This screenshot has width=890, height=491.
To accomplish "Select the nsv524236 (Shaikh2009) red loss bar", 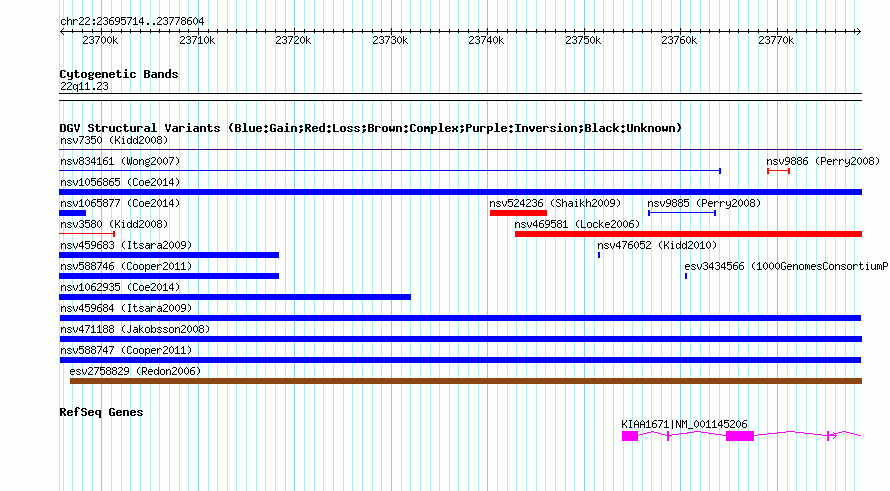I will (x=518, y=213).
